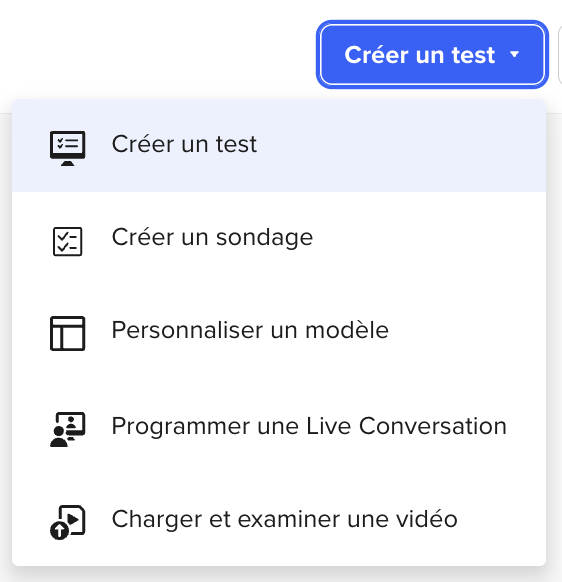Choose Créer un sondage from the menu
Viewport: 562px width, 582px height.
coord(279,238)
